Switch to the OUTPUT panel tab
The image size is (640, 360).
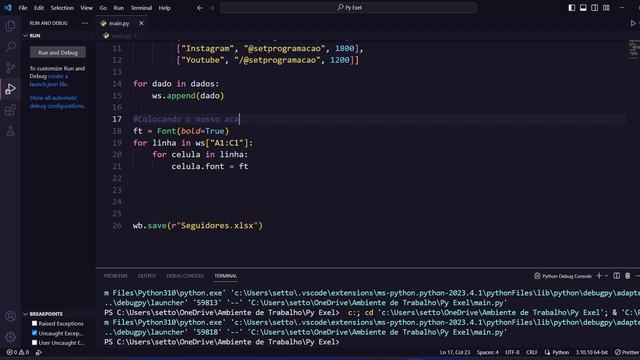point(147,276)
